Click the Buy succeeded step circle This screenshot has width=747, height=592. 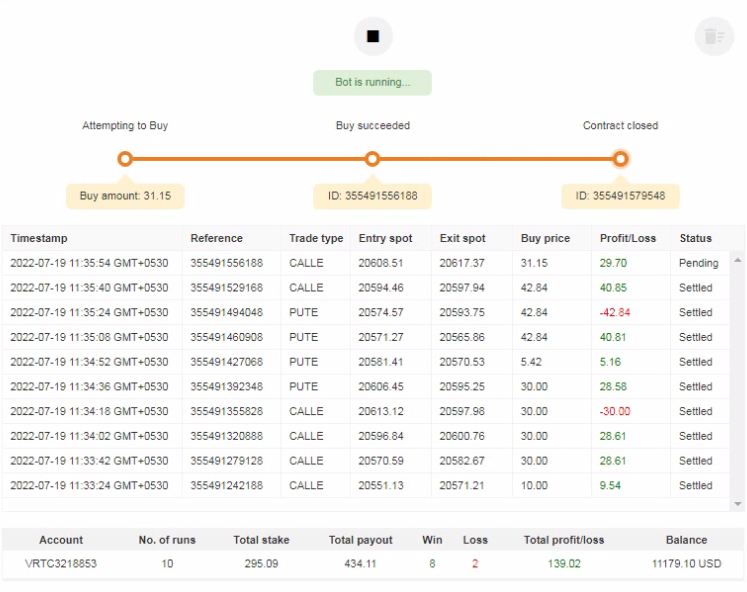[x=372, y=159]
